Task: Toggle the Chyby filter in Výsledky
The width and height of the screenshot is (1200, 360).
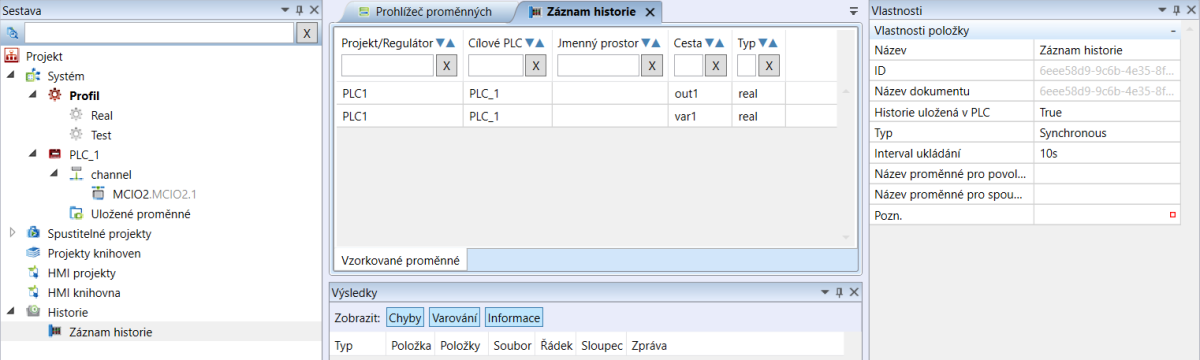Action: point(405,318)
